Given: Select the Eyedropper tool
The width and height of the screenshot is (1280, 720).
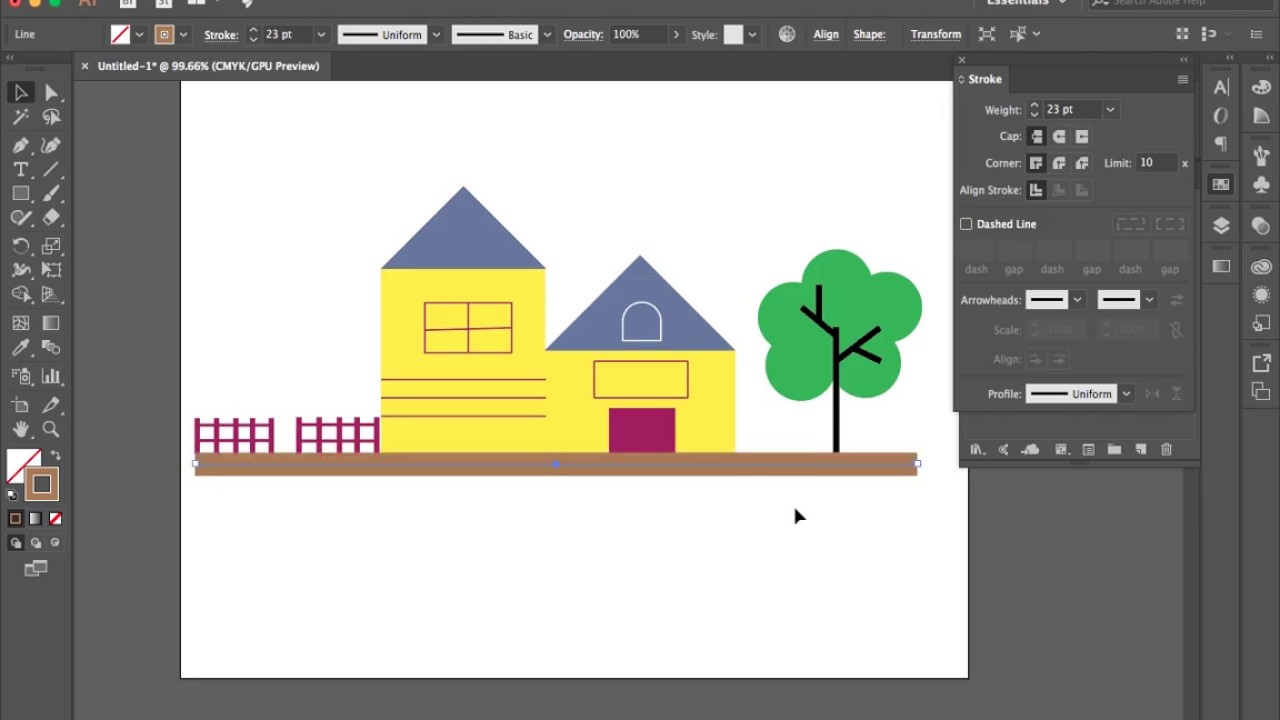Looking at the screenshot, I should 21,348.
